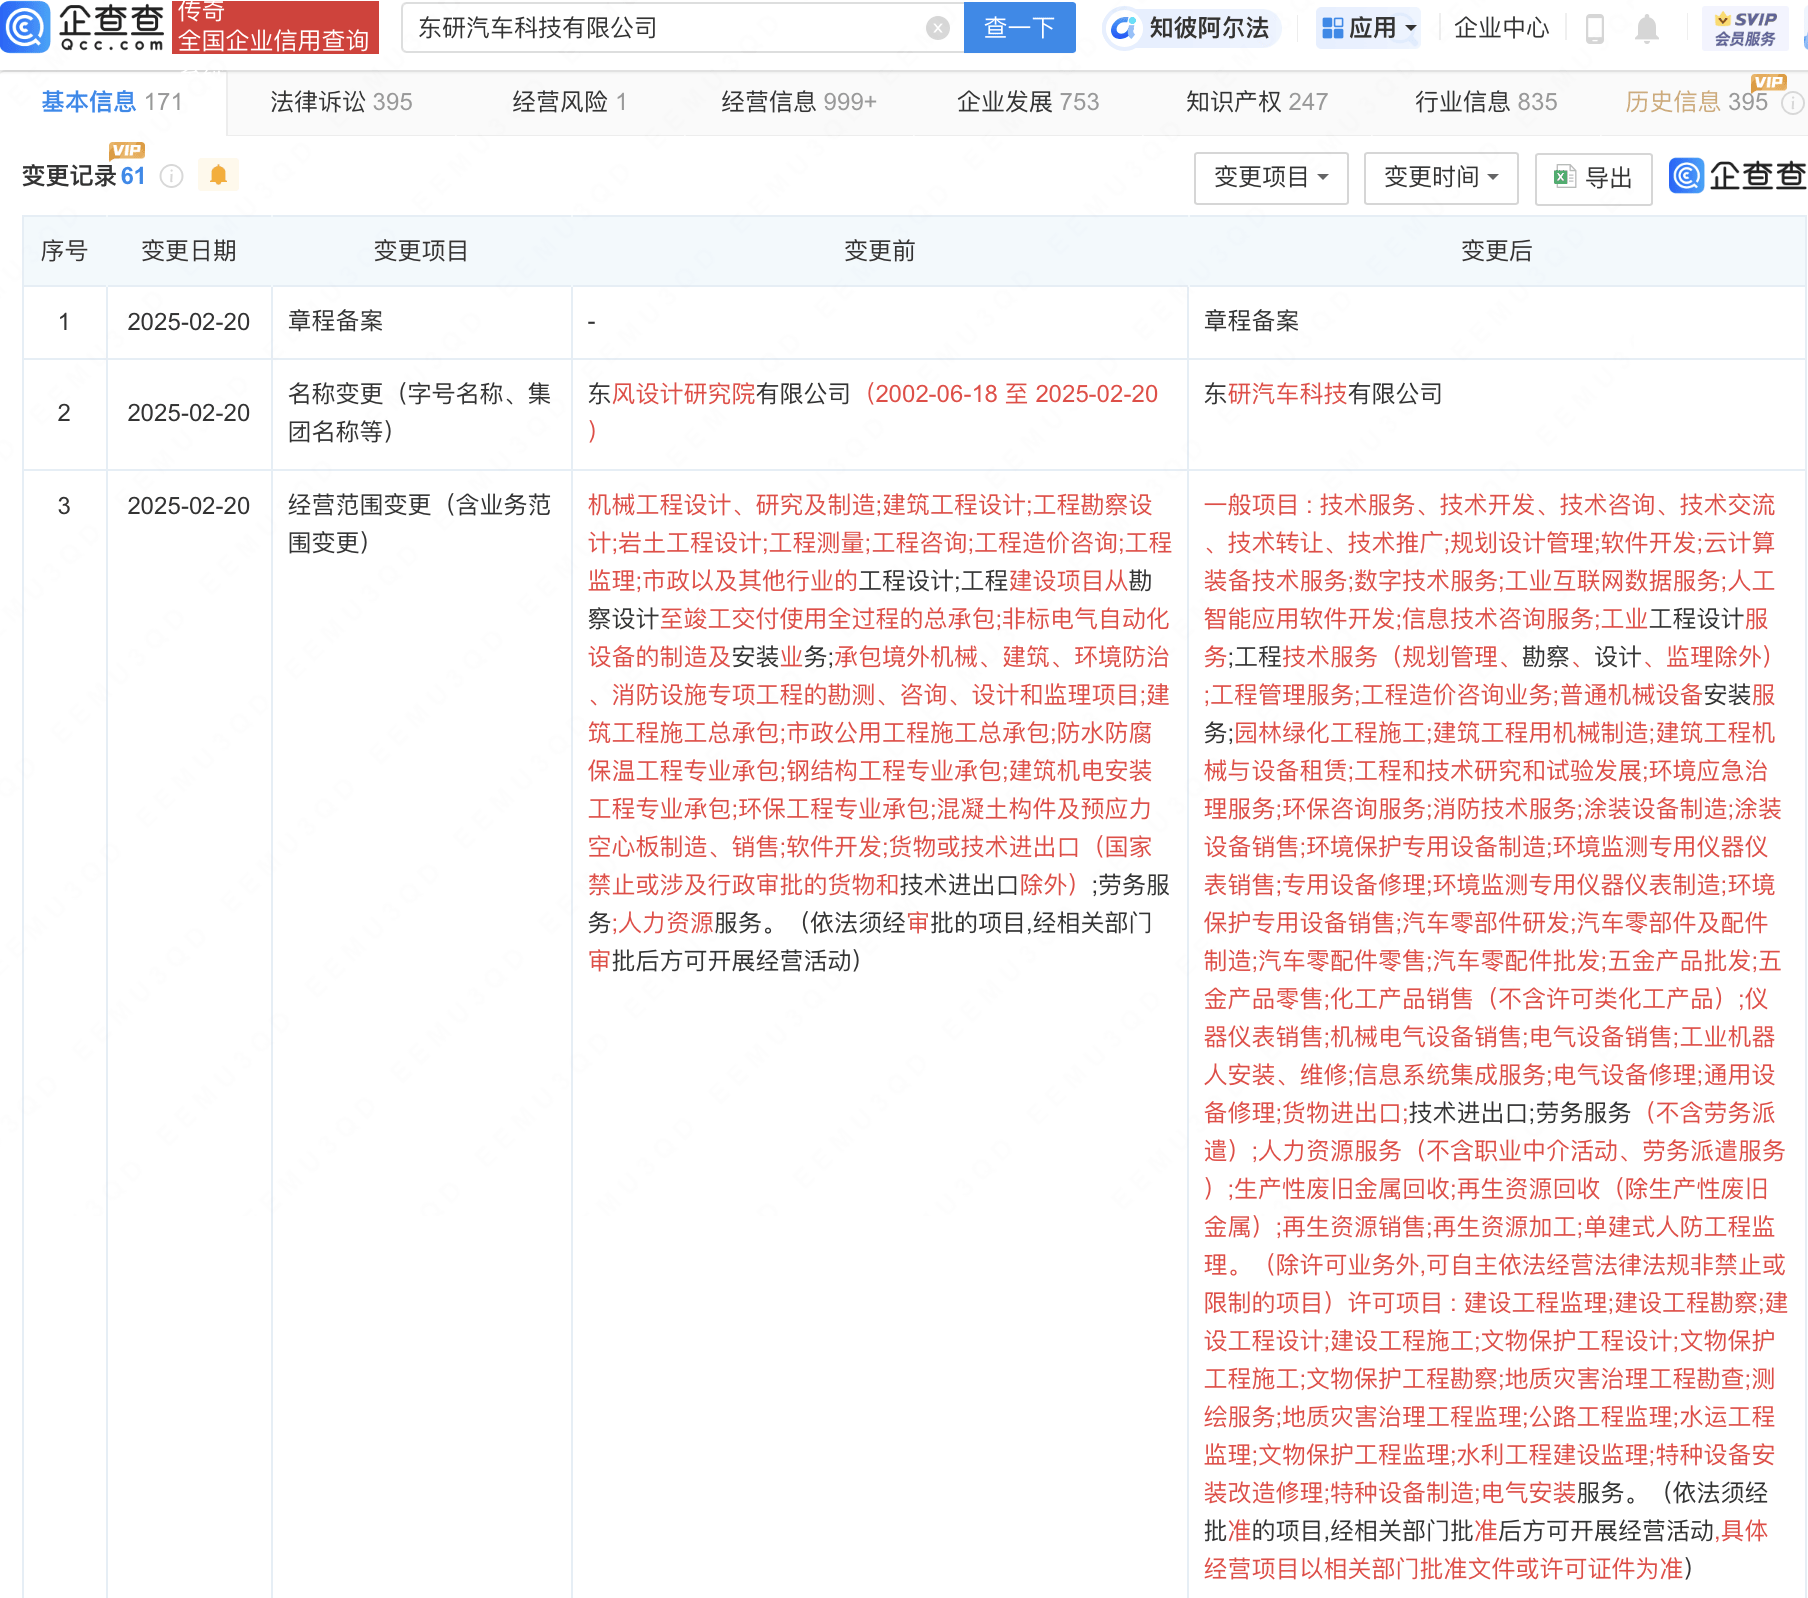Click the 变更项目 column header

click(420, 251)
